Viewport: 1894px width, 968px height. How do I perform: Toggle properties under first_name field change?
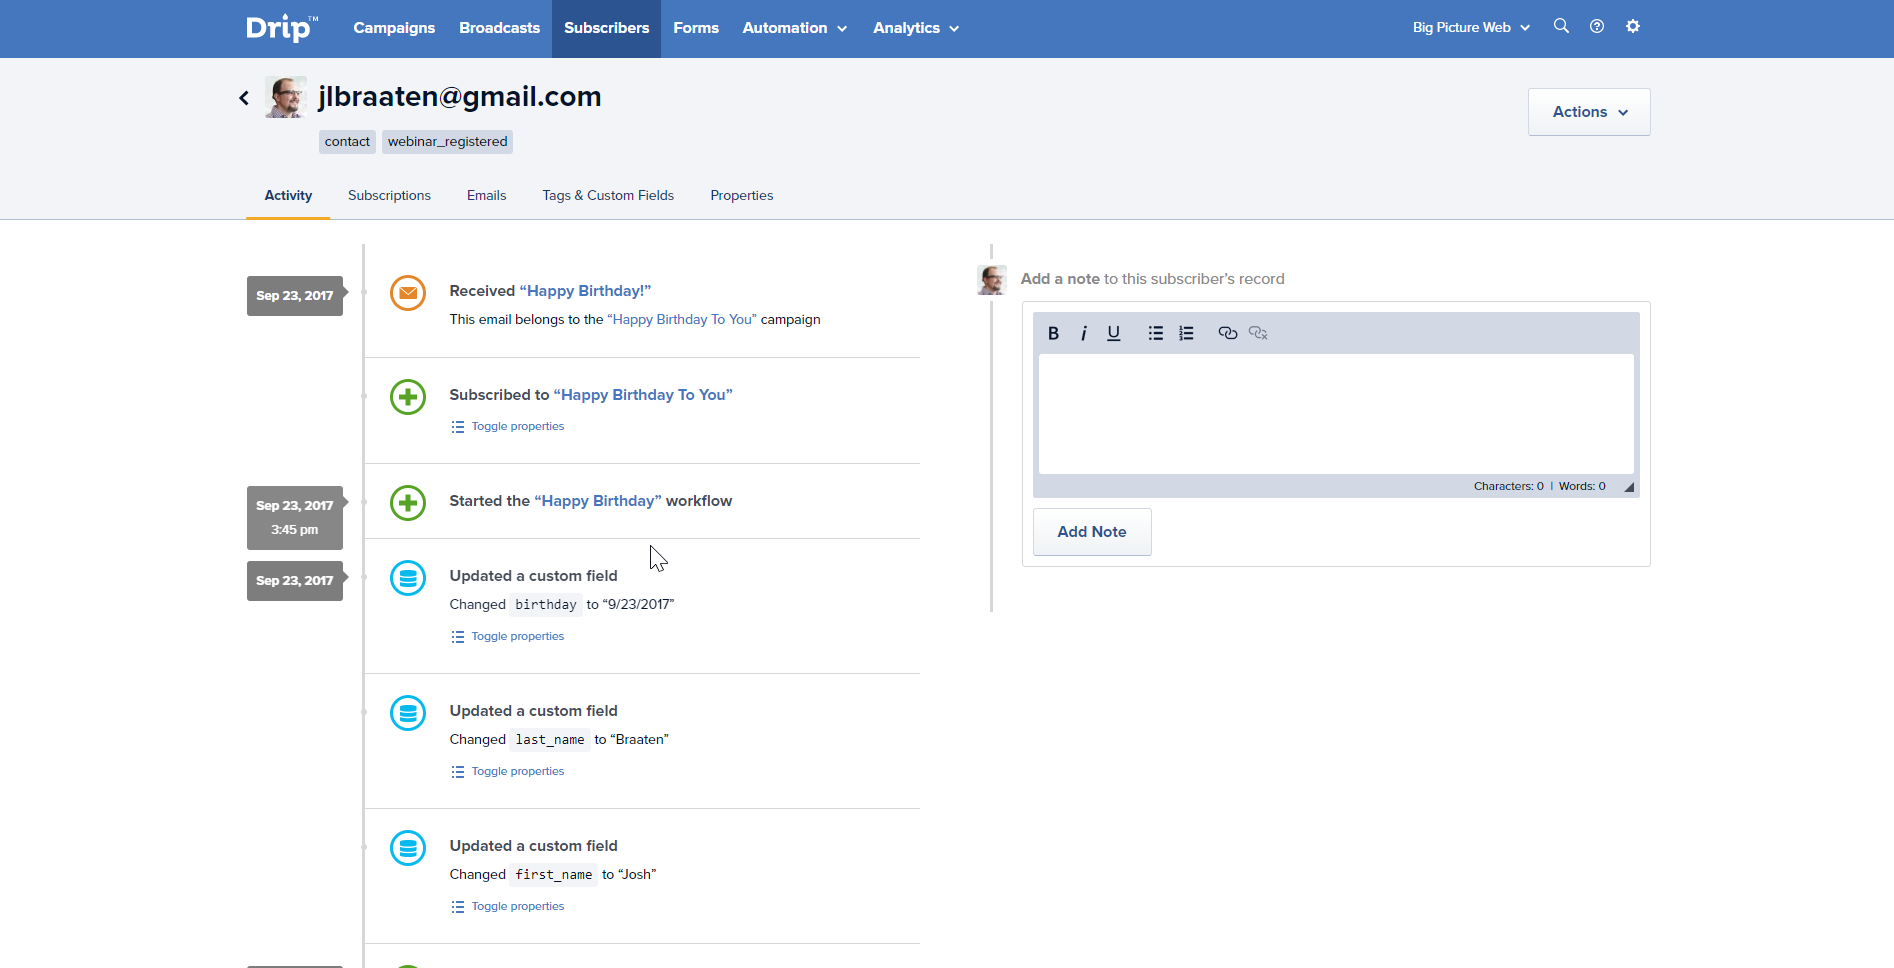(x=508, y=906)
